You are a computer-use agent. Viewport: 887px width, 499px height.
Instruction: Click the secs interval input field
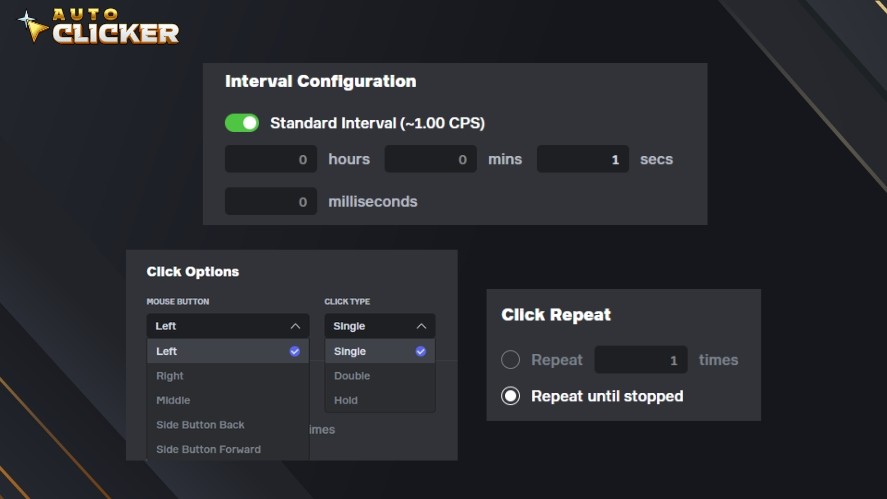point(583,159)
